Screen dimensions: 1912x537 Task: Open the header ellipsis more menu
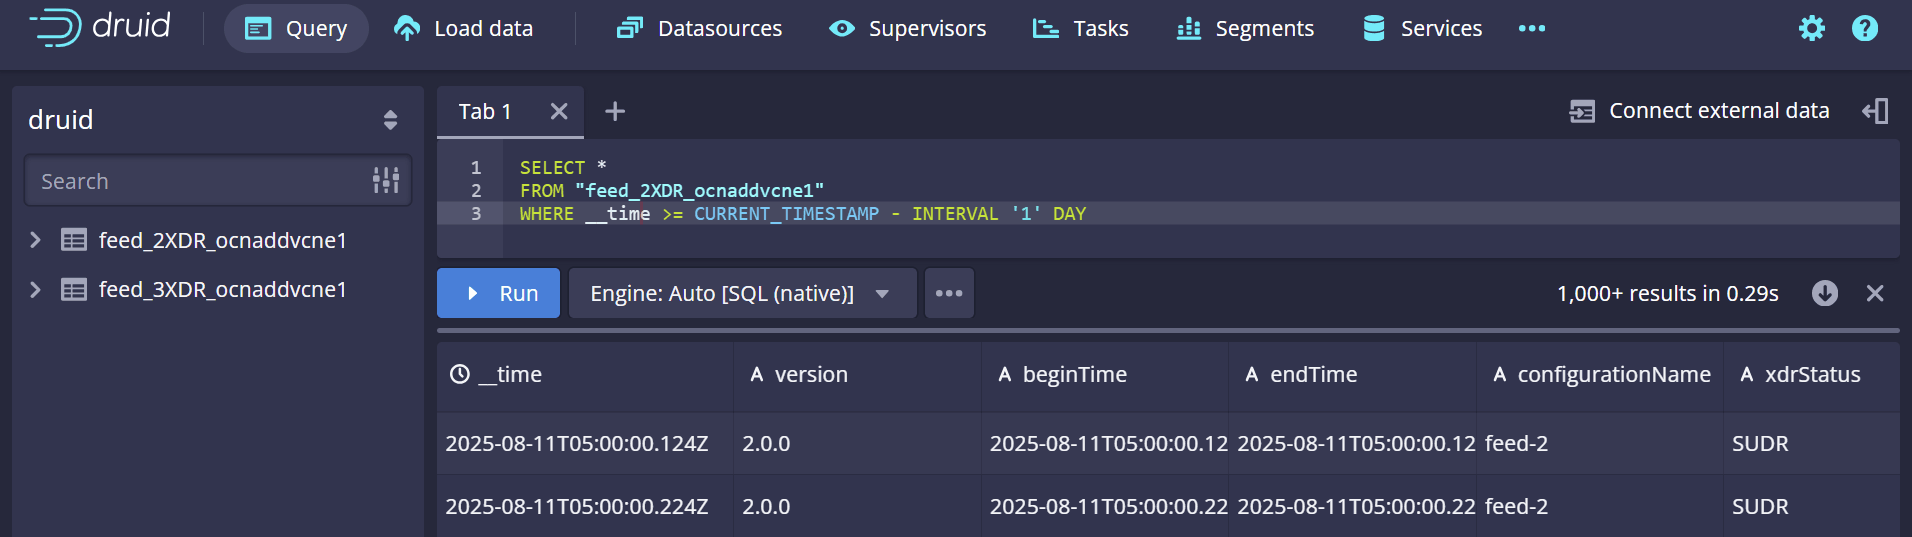[1531, 29]
